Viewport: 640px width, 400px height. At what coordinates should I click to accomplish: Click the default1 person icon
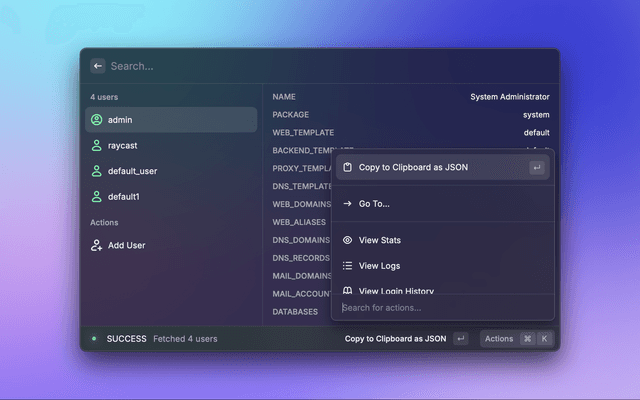pyautogui.click(x=96, y=197)
